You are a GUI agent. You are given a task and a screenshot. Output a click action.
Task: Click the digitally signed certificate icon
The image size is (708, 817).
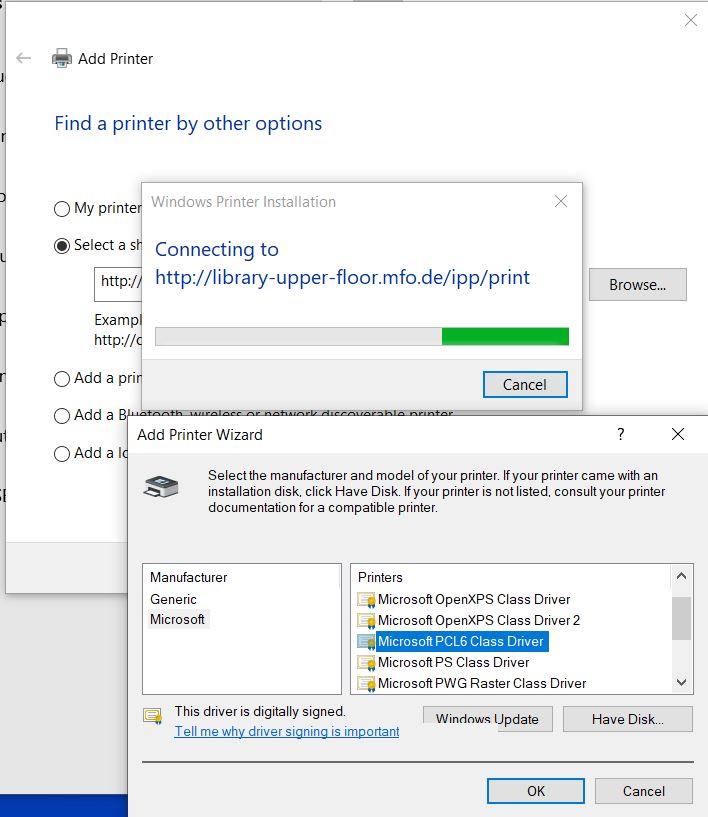click(x=153, y=716)
